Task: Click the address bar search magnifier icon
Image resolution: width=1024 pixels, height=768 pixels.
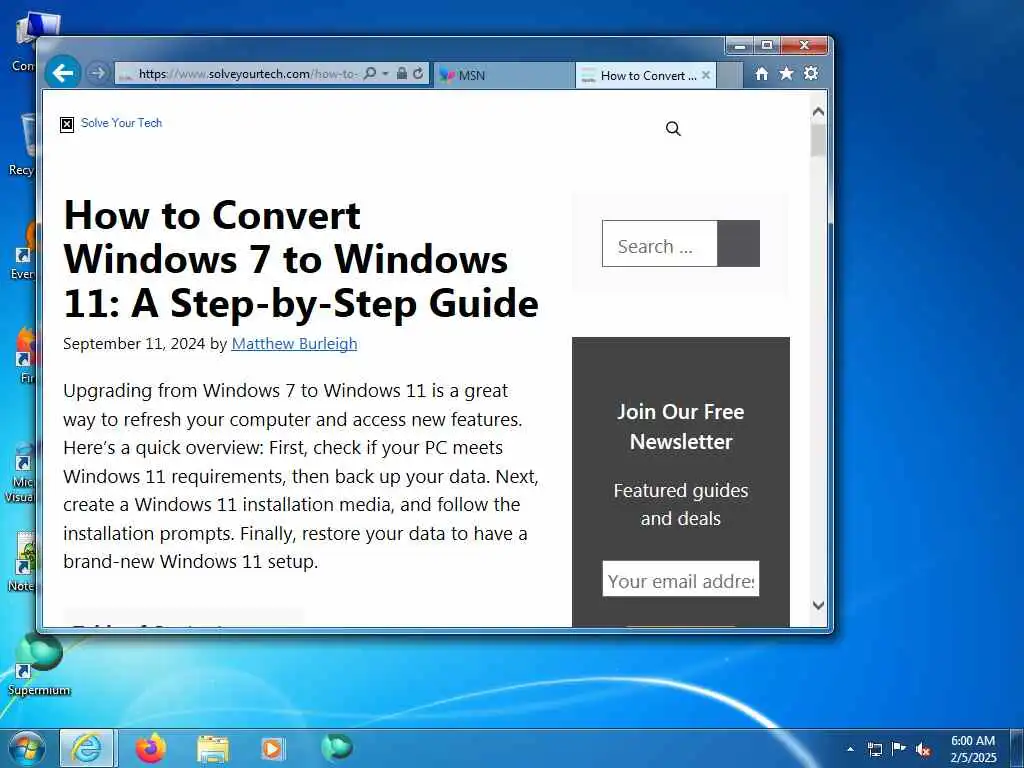Action: [x=370, y=73]
